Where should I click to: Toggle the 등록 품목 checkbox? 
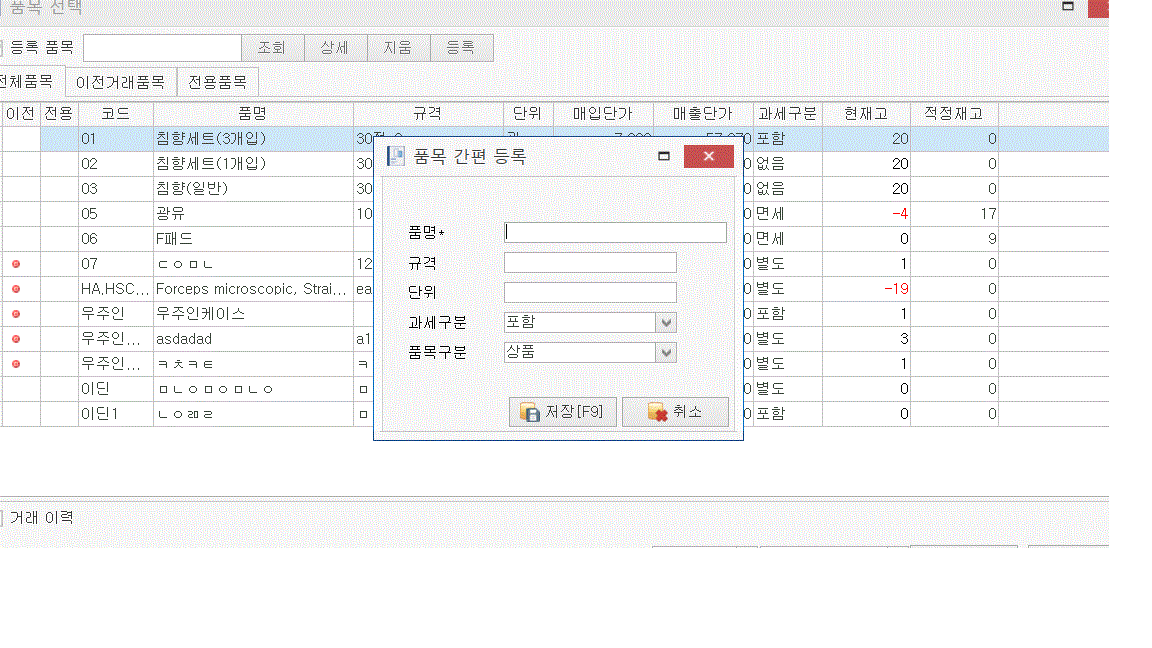tap(2, 48)
